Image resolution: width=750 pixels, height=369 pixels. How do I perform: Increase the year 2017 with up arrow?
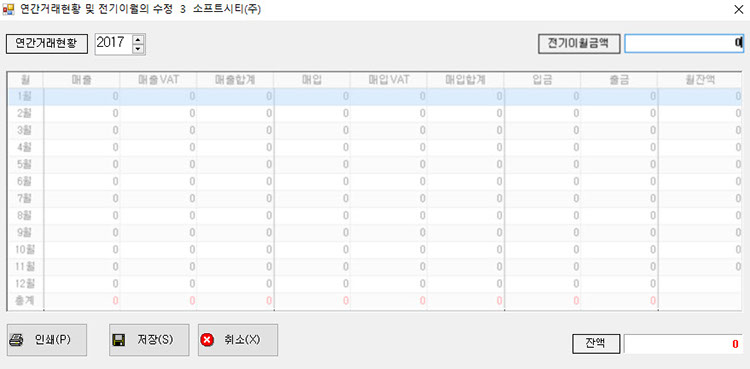138,40
